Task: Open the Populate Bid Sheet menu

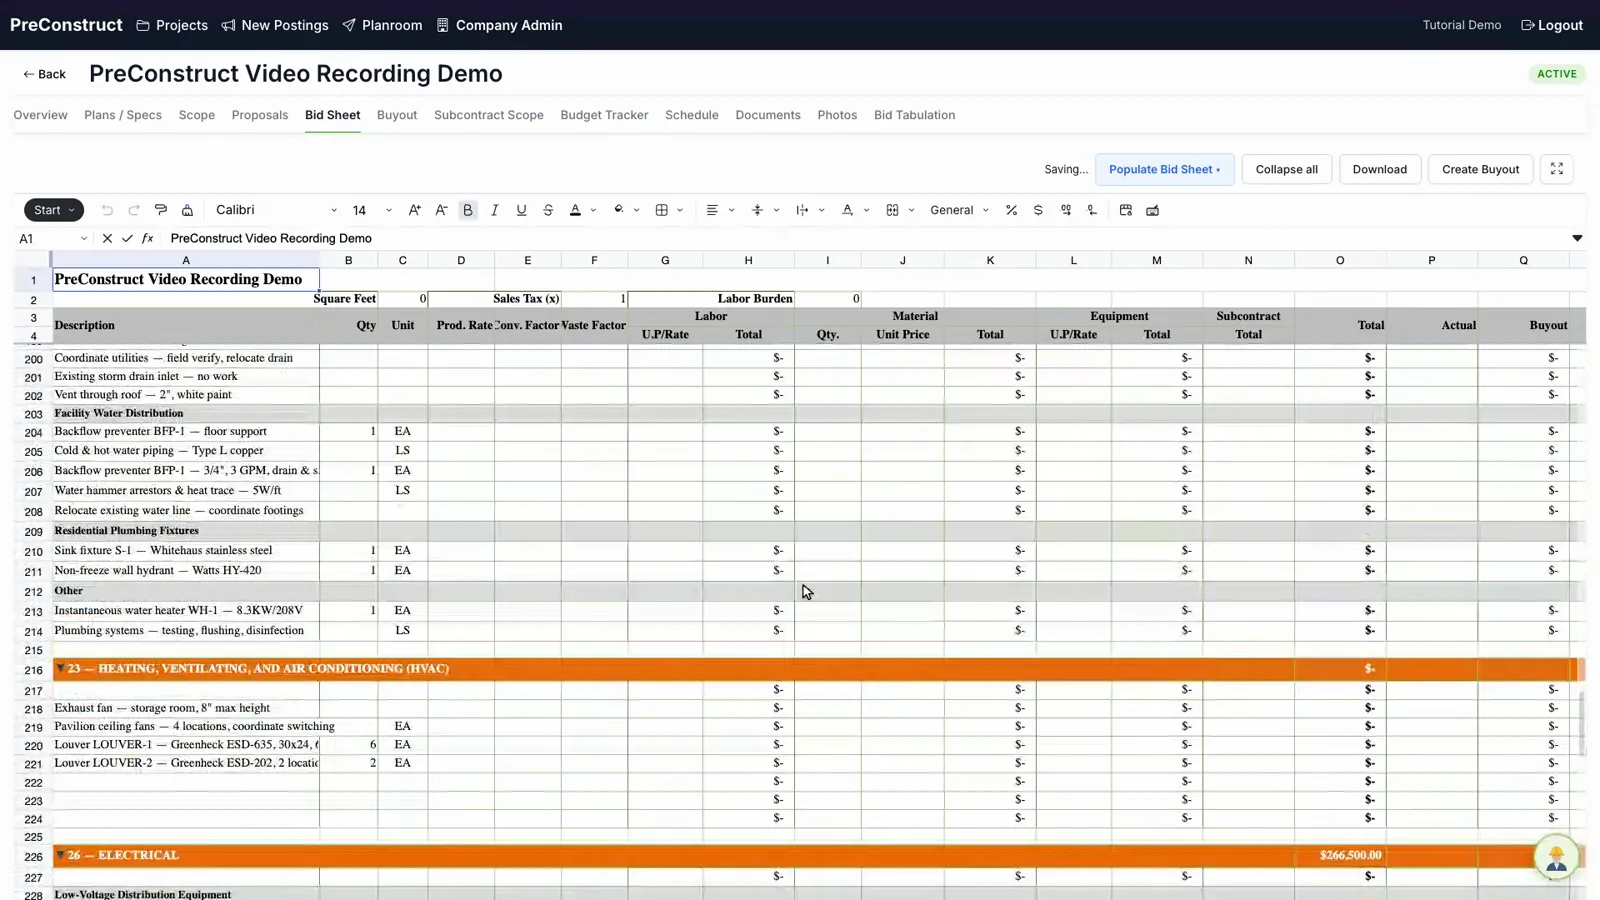Action: coord(1165,169)
